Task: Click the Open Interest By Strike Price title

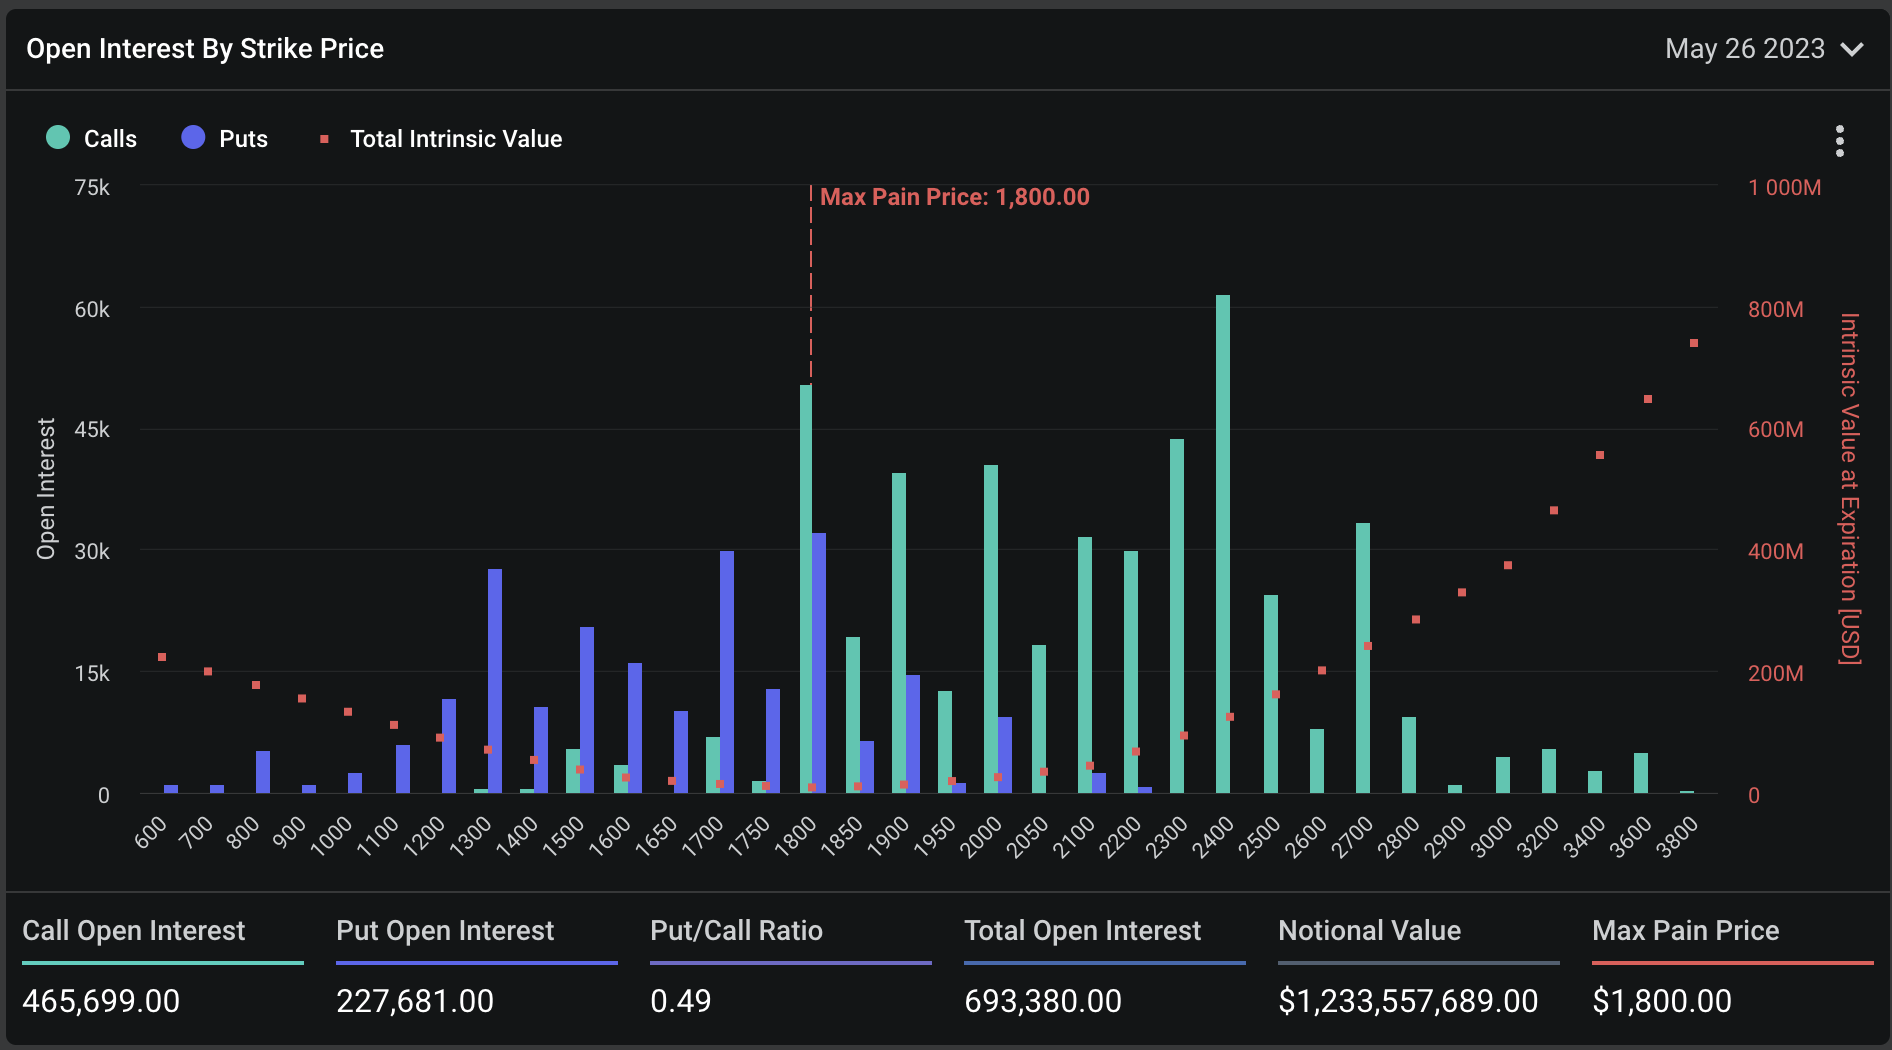Action: 205,49
